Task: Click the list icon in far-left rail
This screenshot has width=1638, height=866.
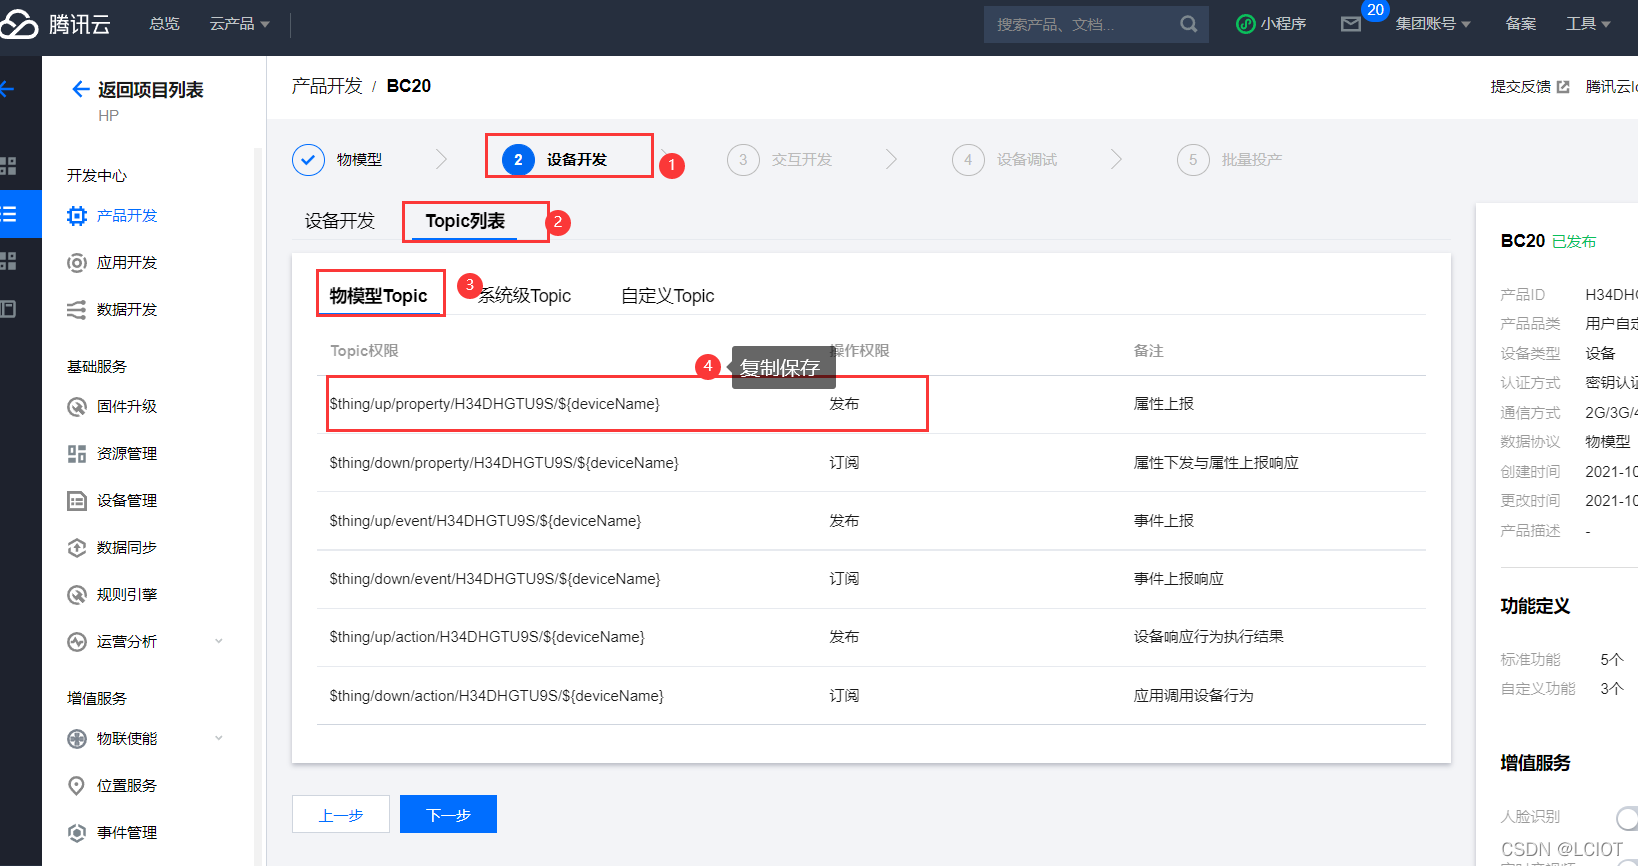Action: (8, 214)
